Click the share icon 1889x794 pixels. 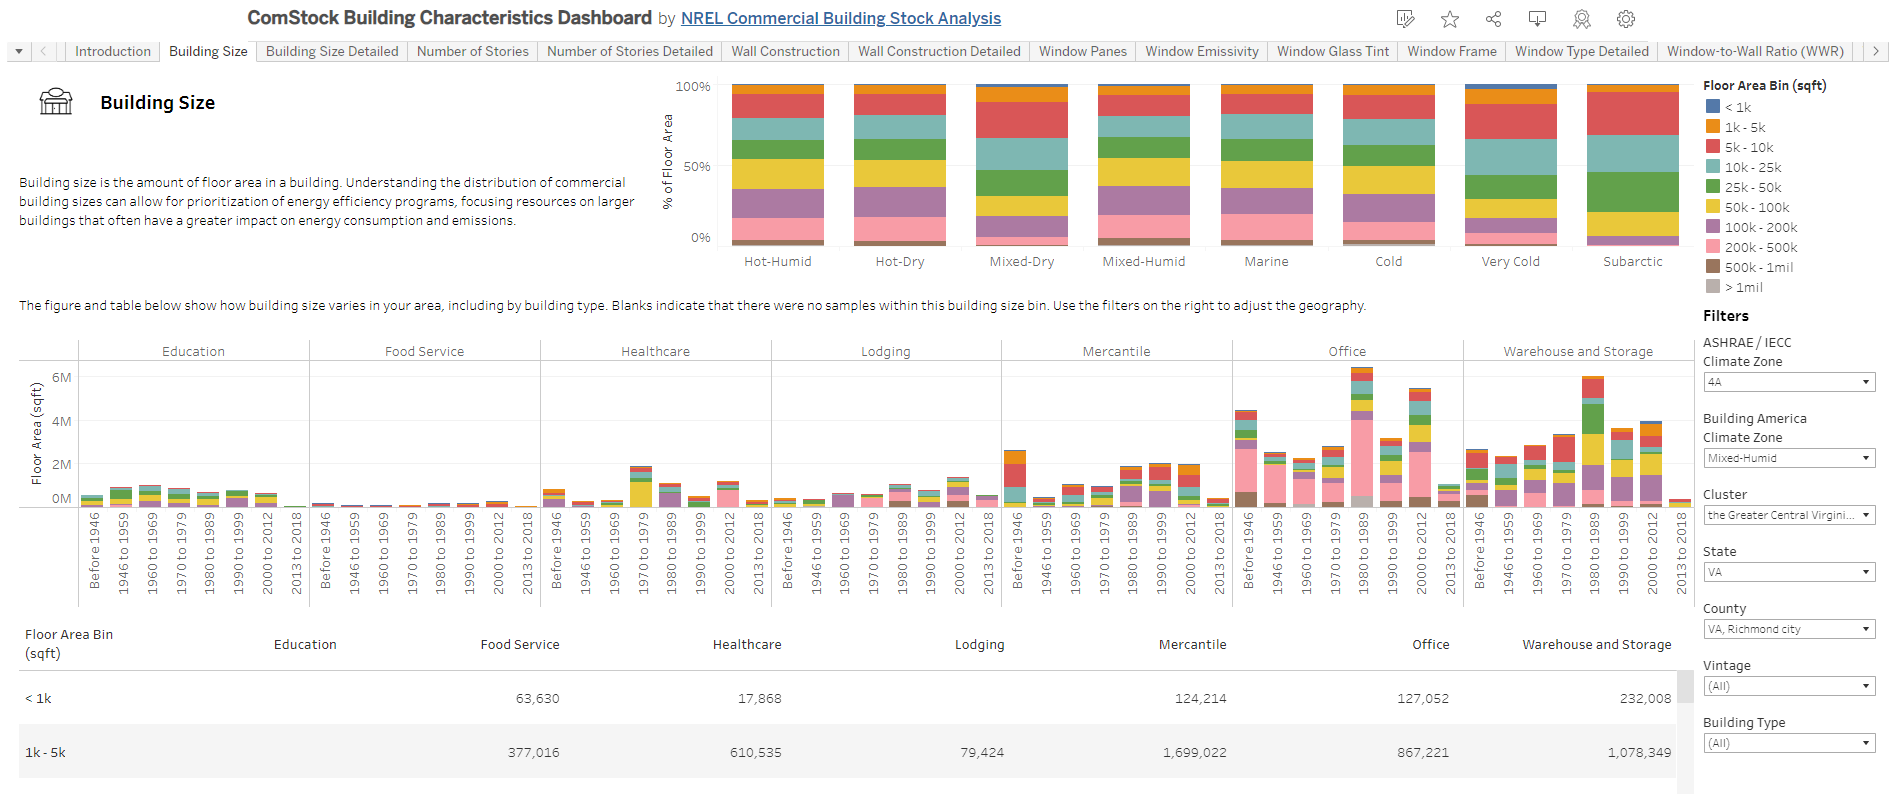1493,19
